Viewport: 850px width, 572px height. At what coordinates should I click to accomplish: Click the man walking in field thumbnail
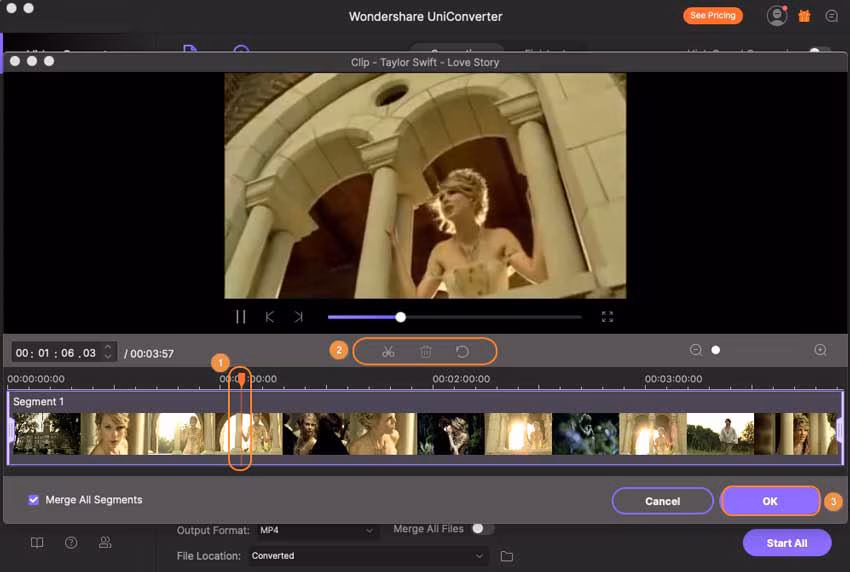pos(720,434)
